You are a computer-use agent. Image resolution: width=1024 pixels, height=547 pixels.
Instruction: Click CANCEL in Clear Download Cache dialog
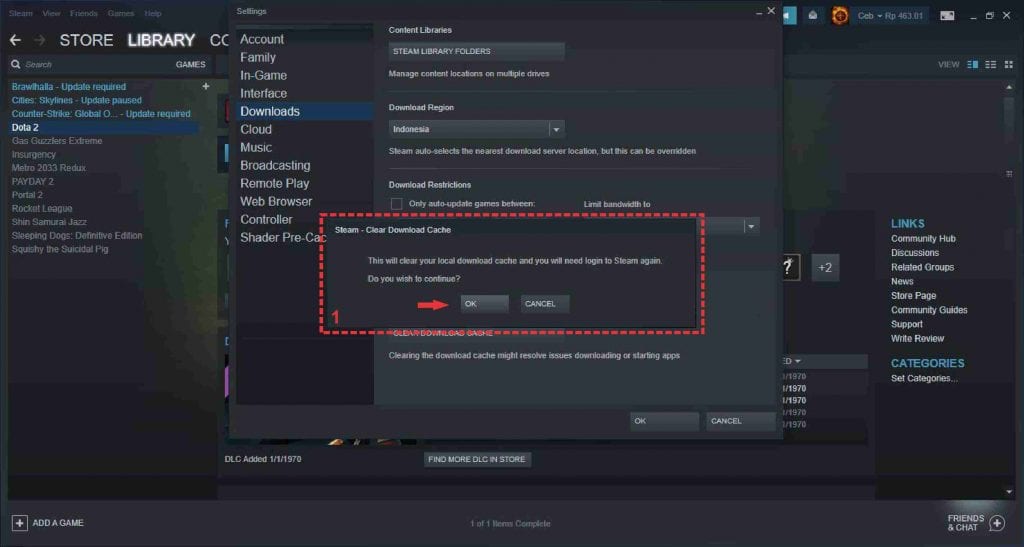pyautogui.click(x=545, y=304)
